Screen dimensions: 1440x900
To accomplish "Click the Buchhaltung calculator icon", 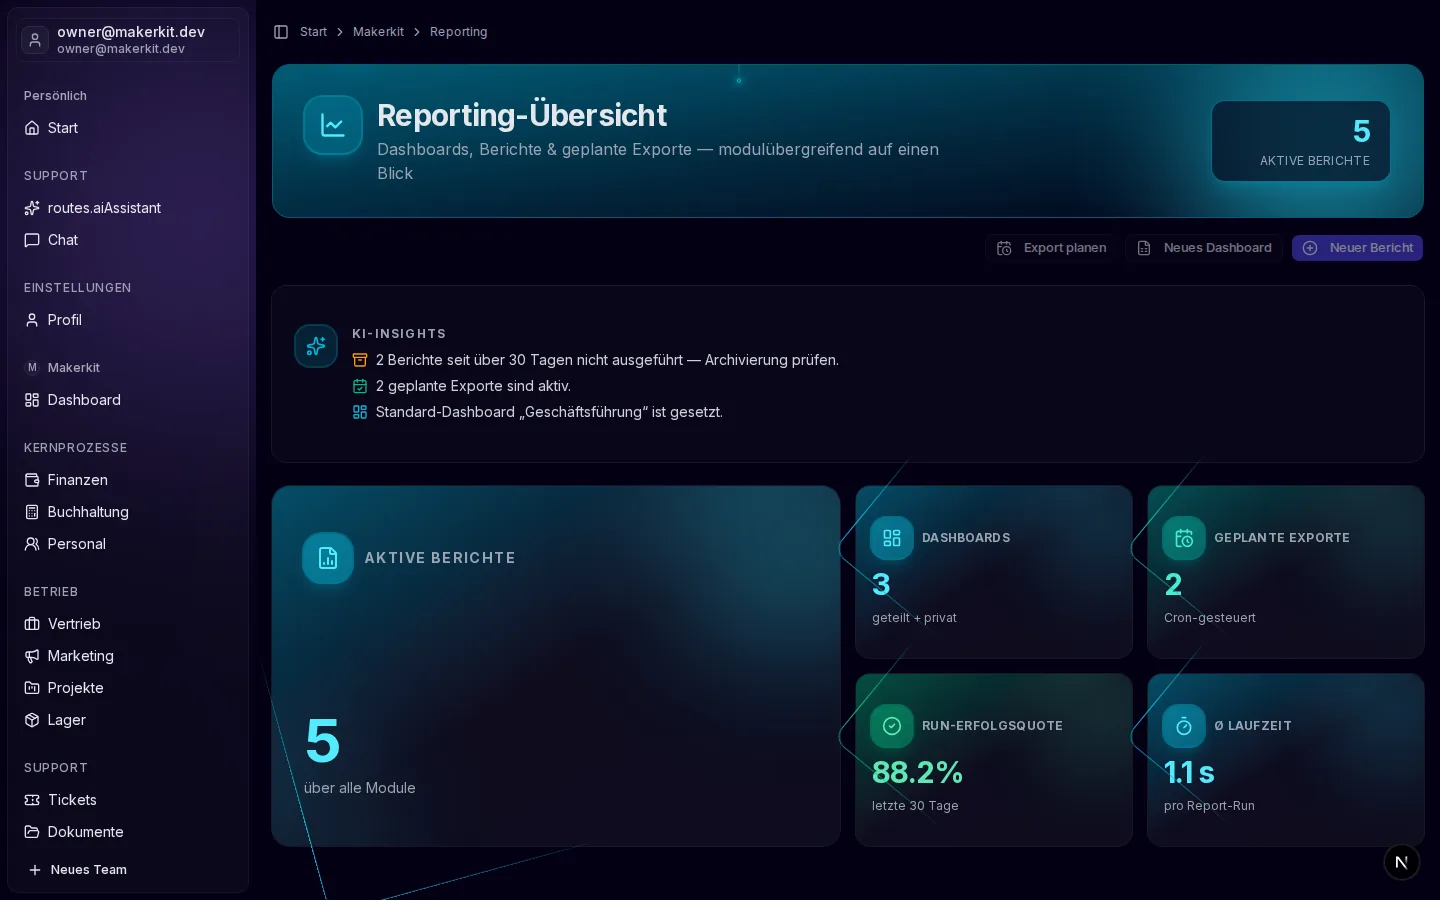I will (x=32, y=512).
